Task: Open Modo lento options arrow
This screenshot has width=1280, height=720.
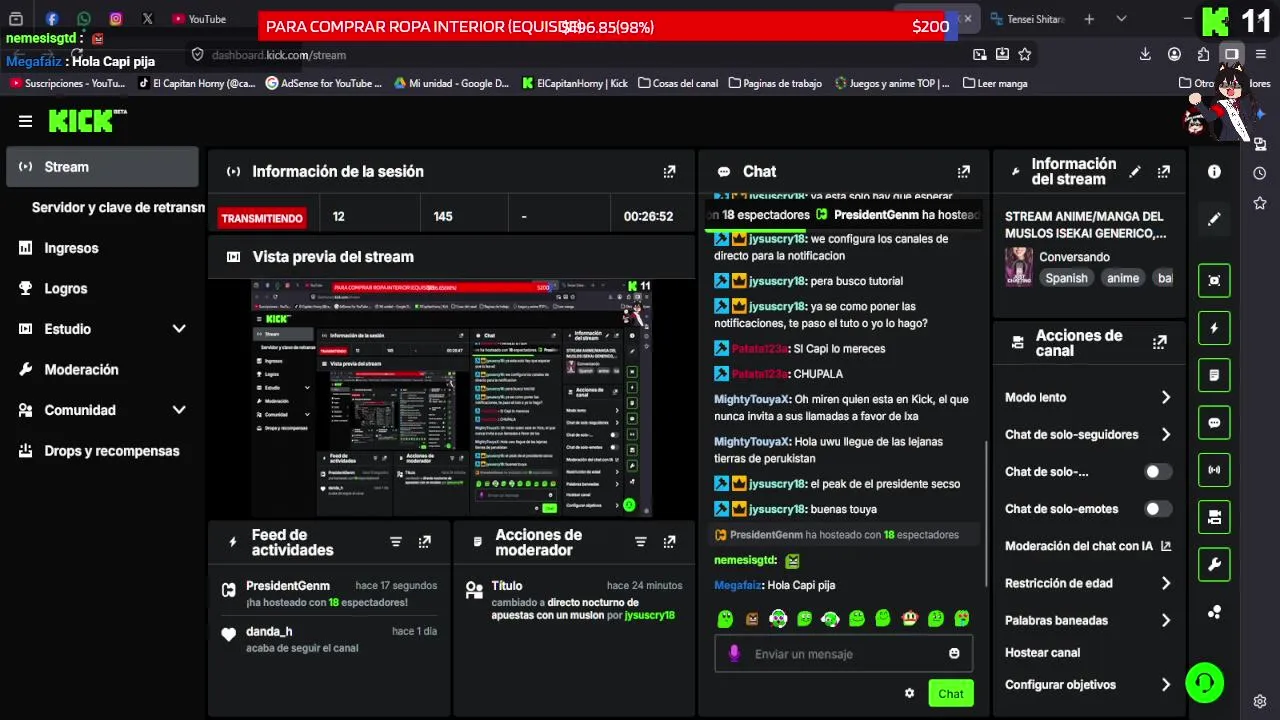Action: point(1165,397)
